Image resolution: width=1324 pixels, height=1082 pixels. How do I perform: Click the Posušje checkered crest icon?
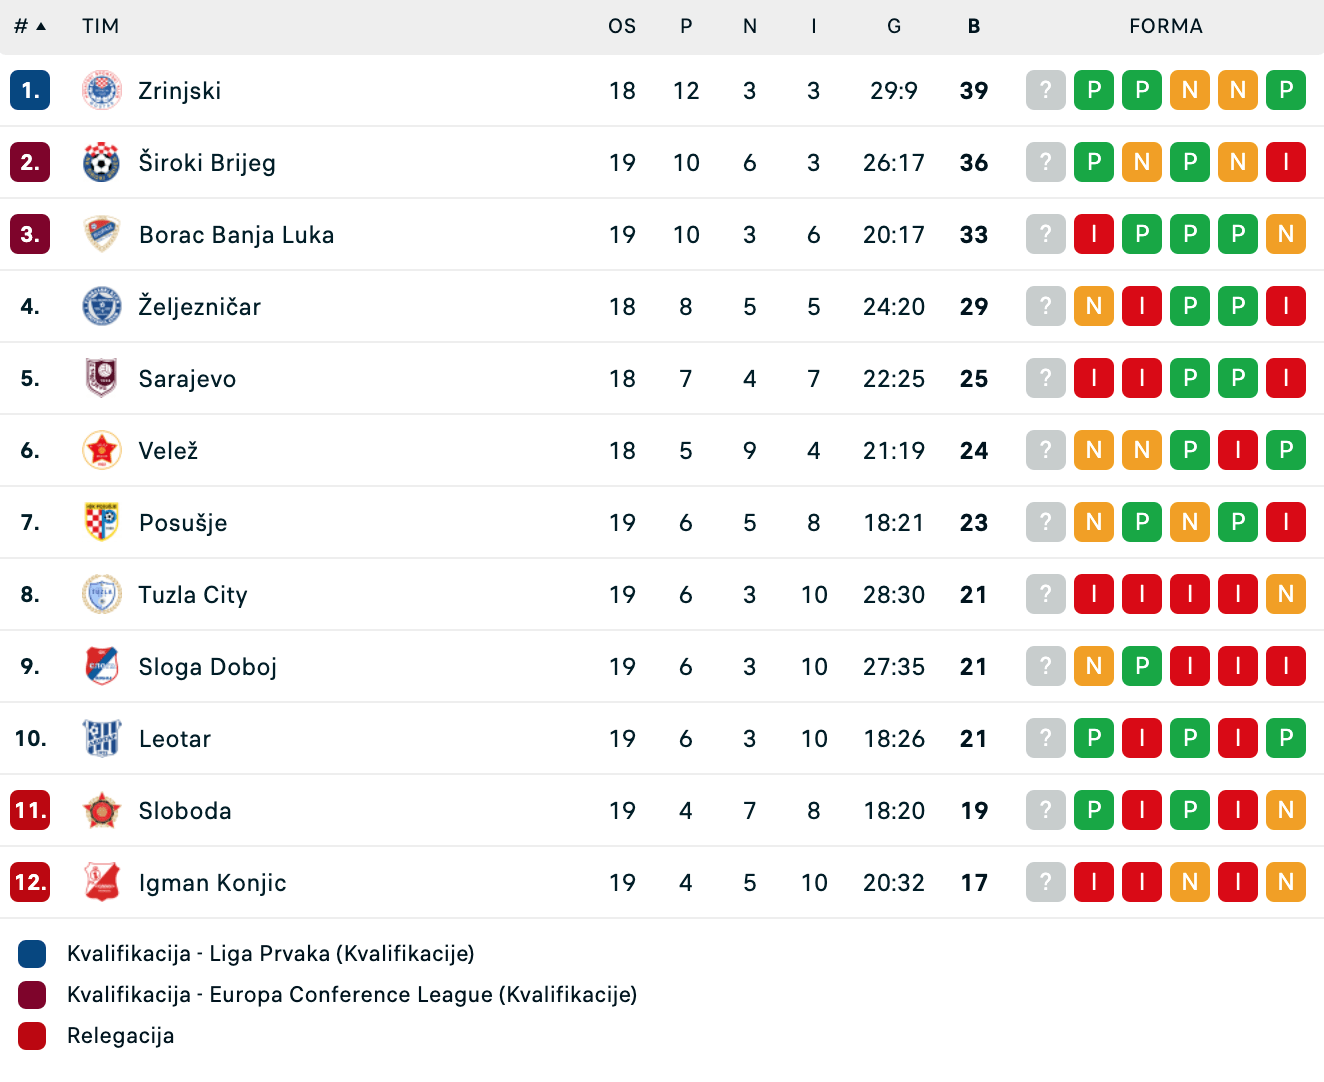pyautogui.click(x=101, y=523)
